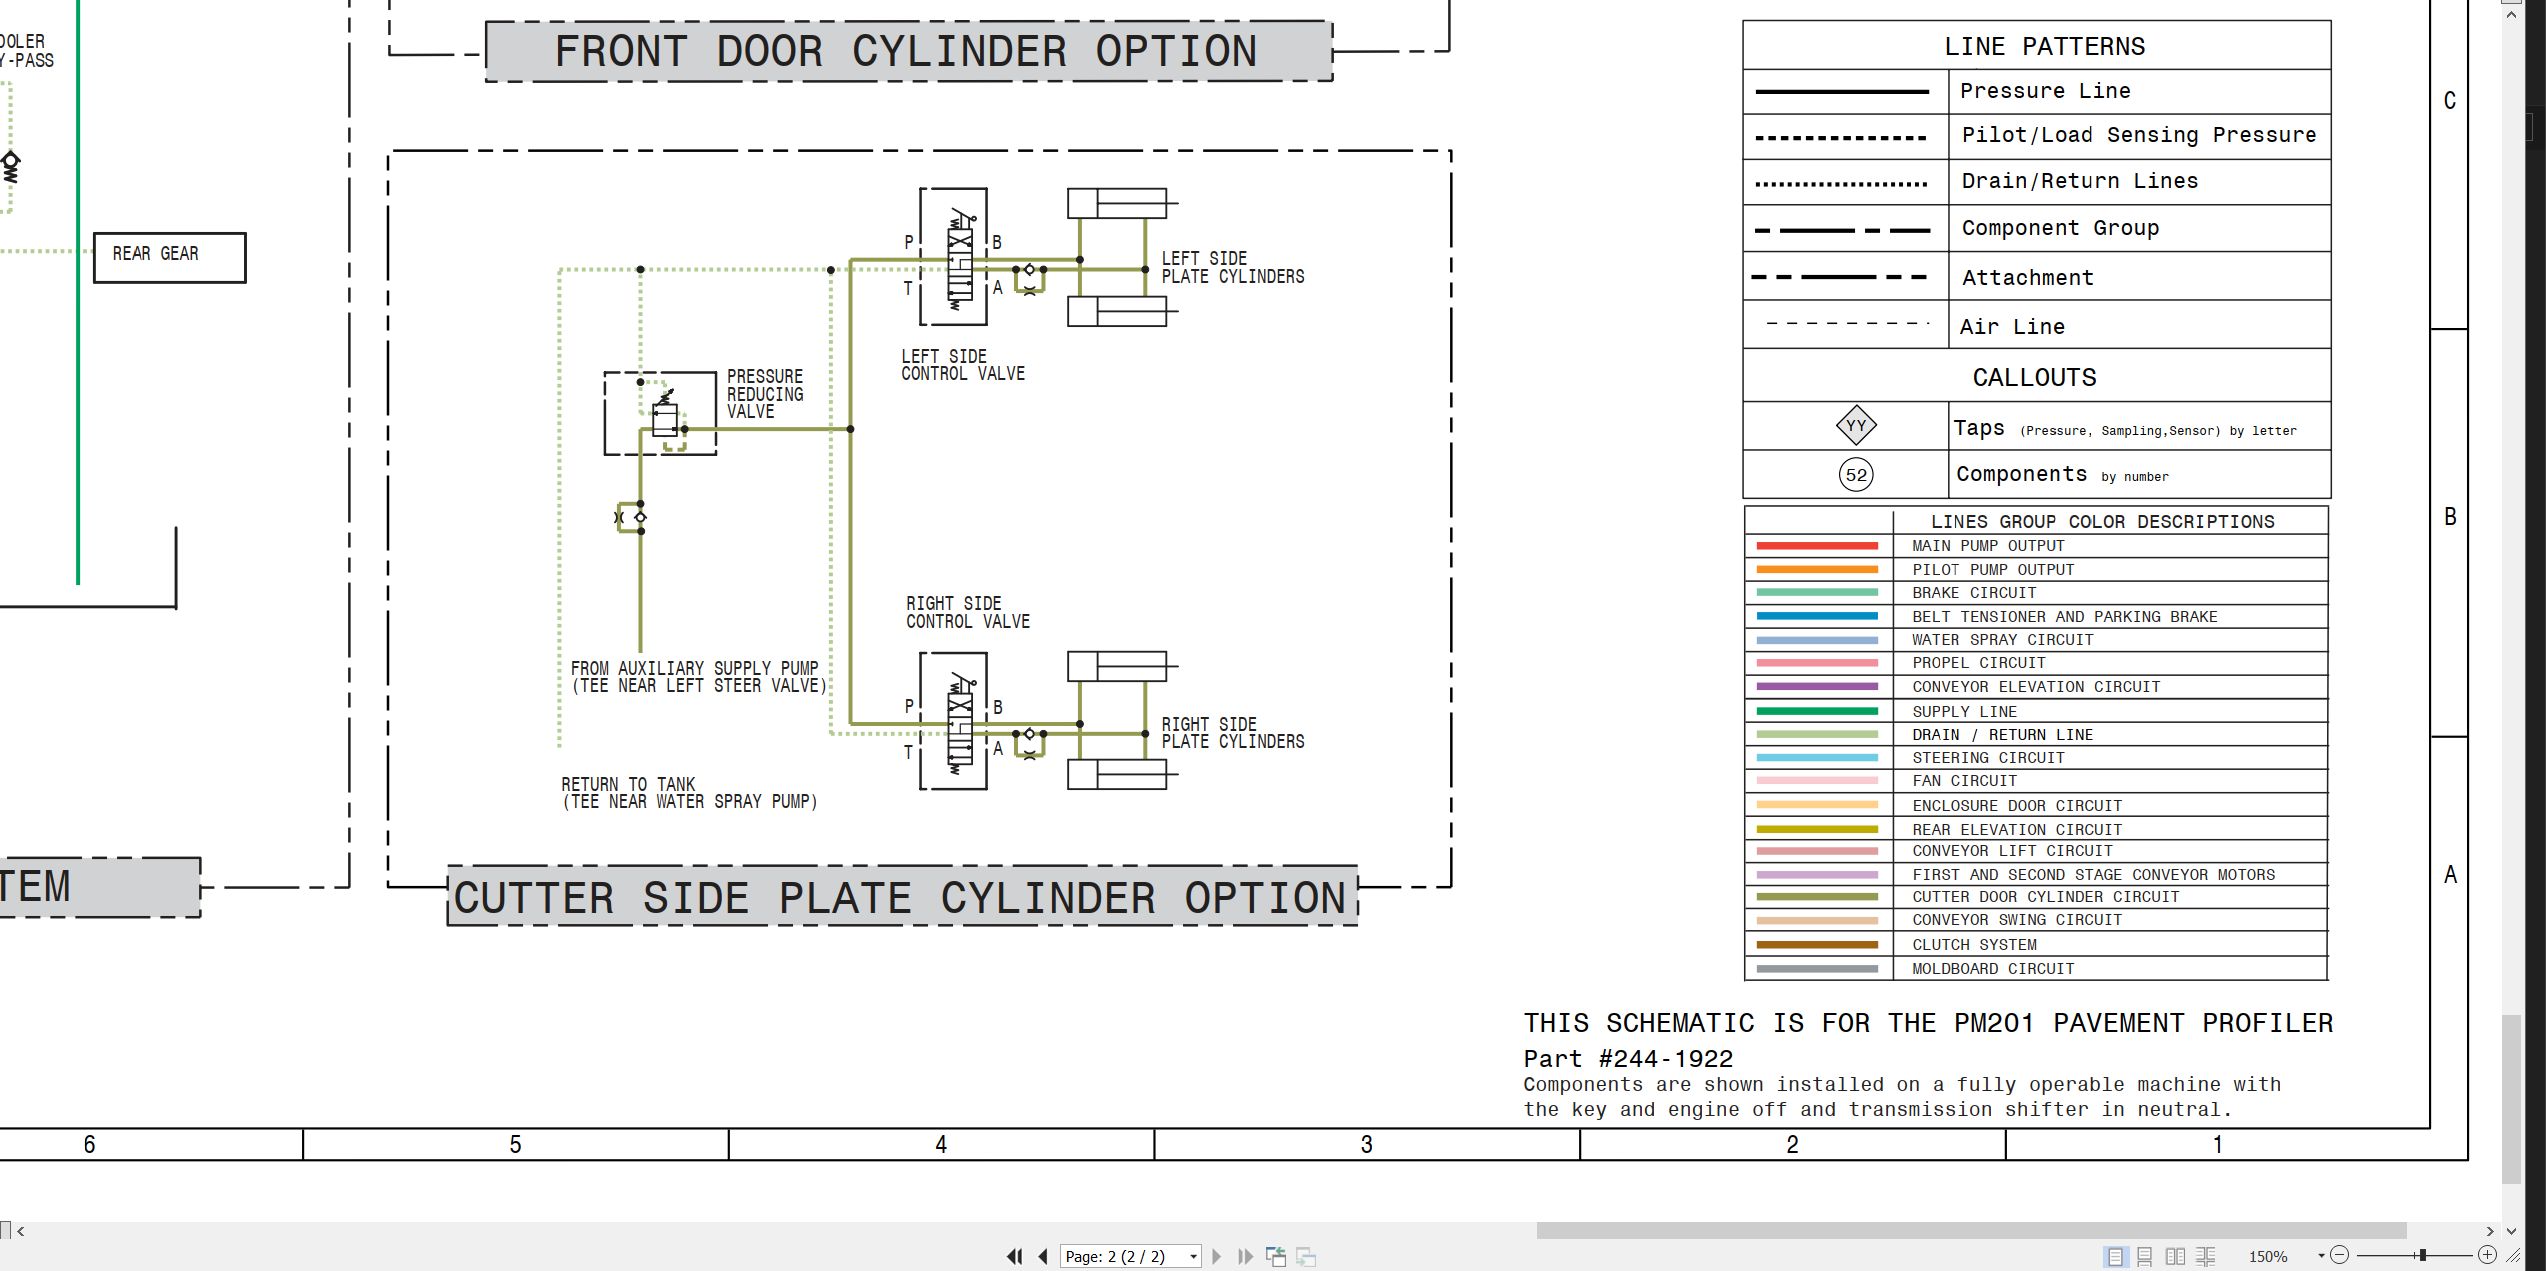Click the Attachment legend entry
2546x1271 pixels.
coord(2027,278)
